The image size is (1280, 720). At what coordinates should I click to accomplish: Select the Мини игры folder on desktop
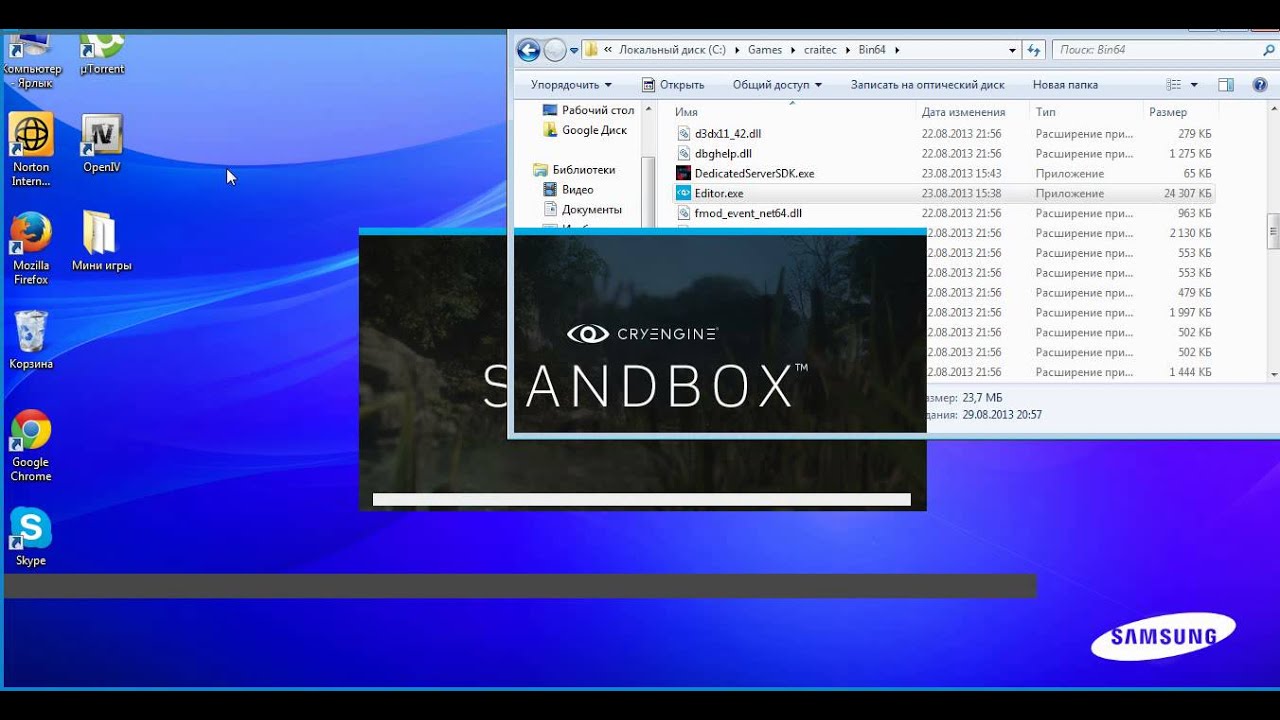coord(101,241)
